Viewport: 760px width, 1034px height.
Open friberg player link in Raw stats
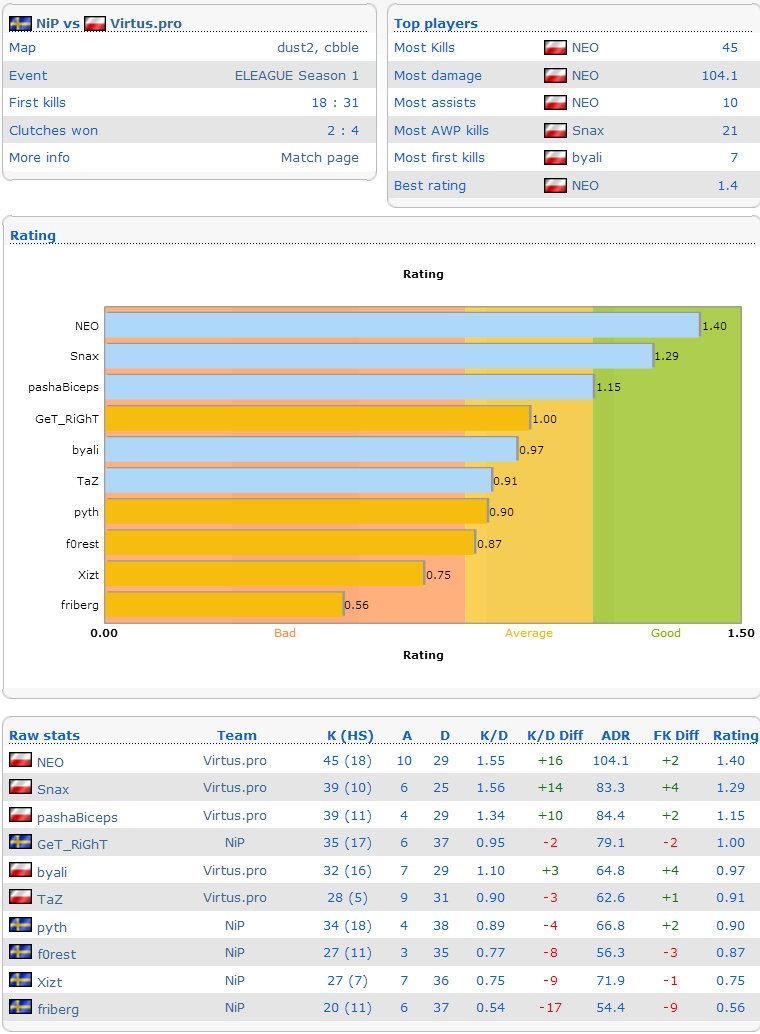click(x=58, y=1009)
